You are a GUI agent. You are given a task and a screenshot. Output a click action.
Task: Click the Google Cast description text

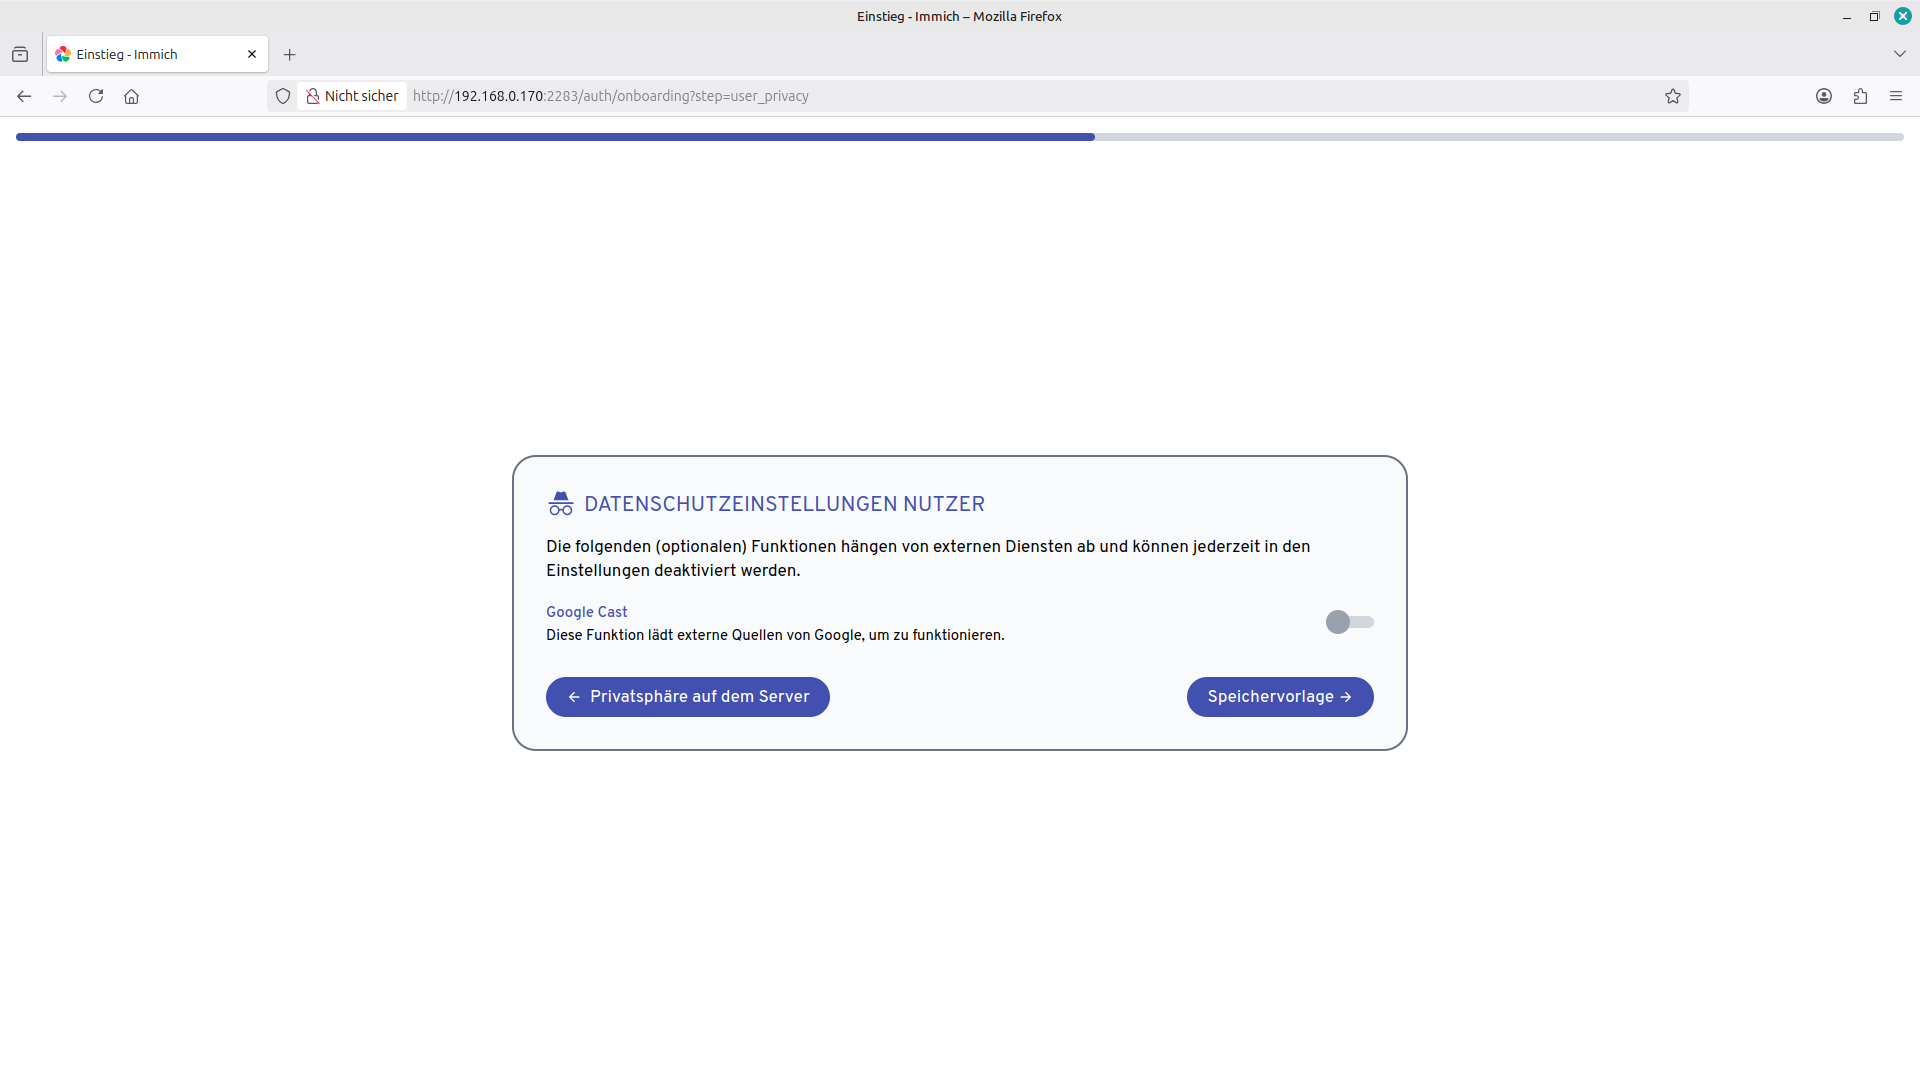click(x=775, y=635)
